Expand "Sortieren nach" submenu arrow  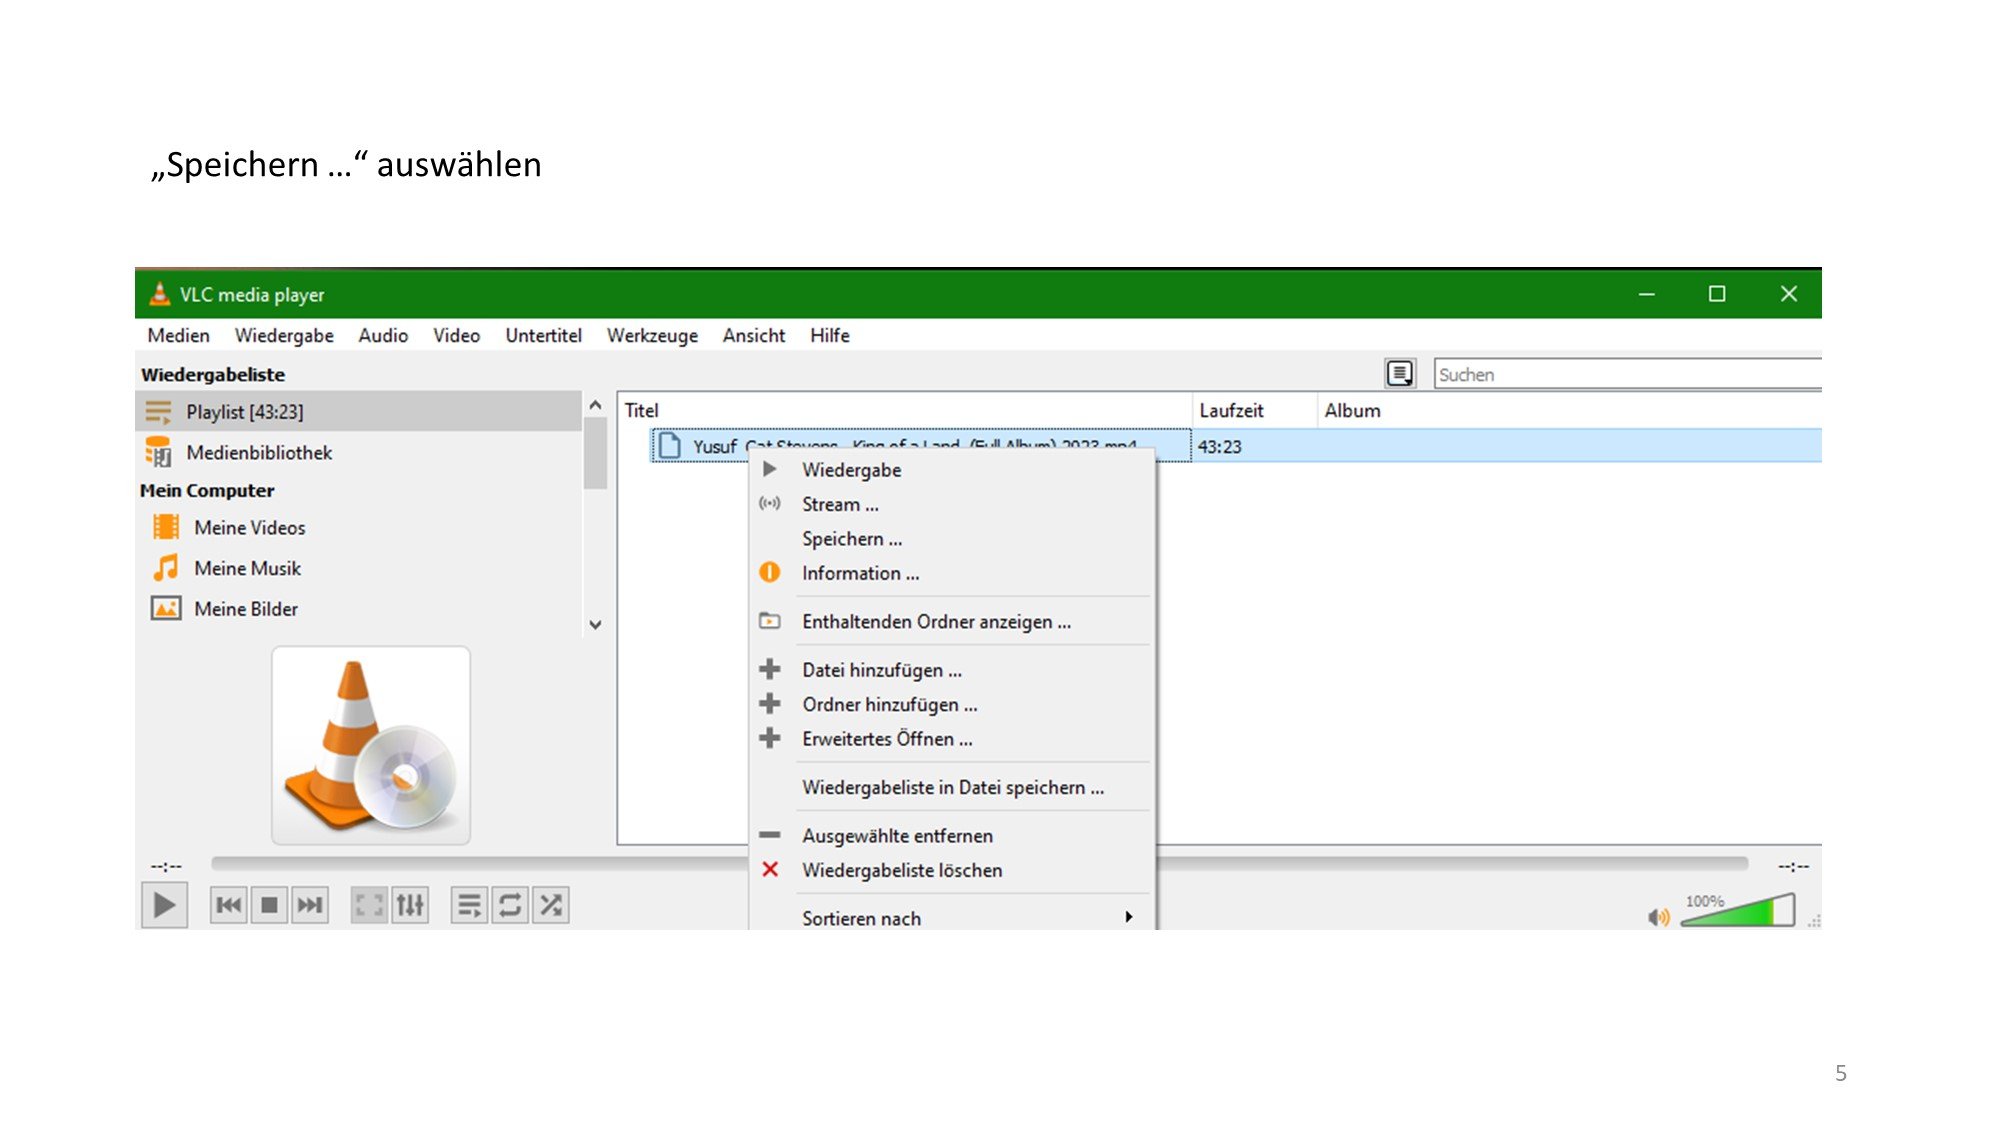point(1129,917)
